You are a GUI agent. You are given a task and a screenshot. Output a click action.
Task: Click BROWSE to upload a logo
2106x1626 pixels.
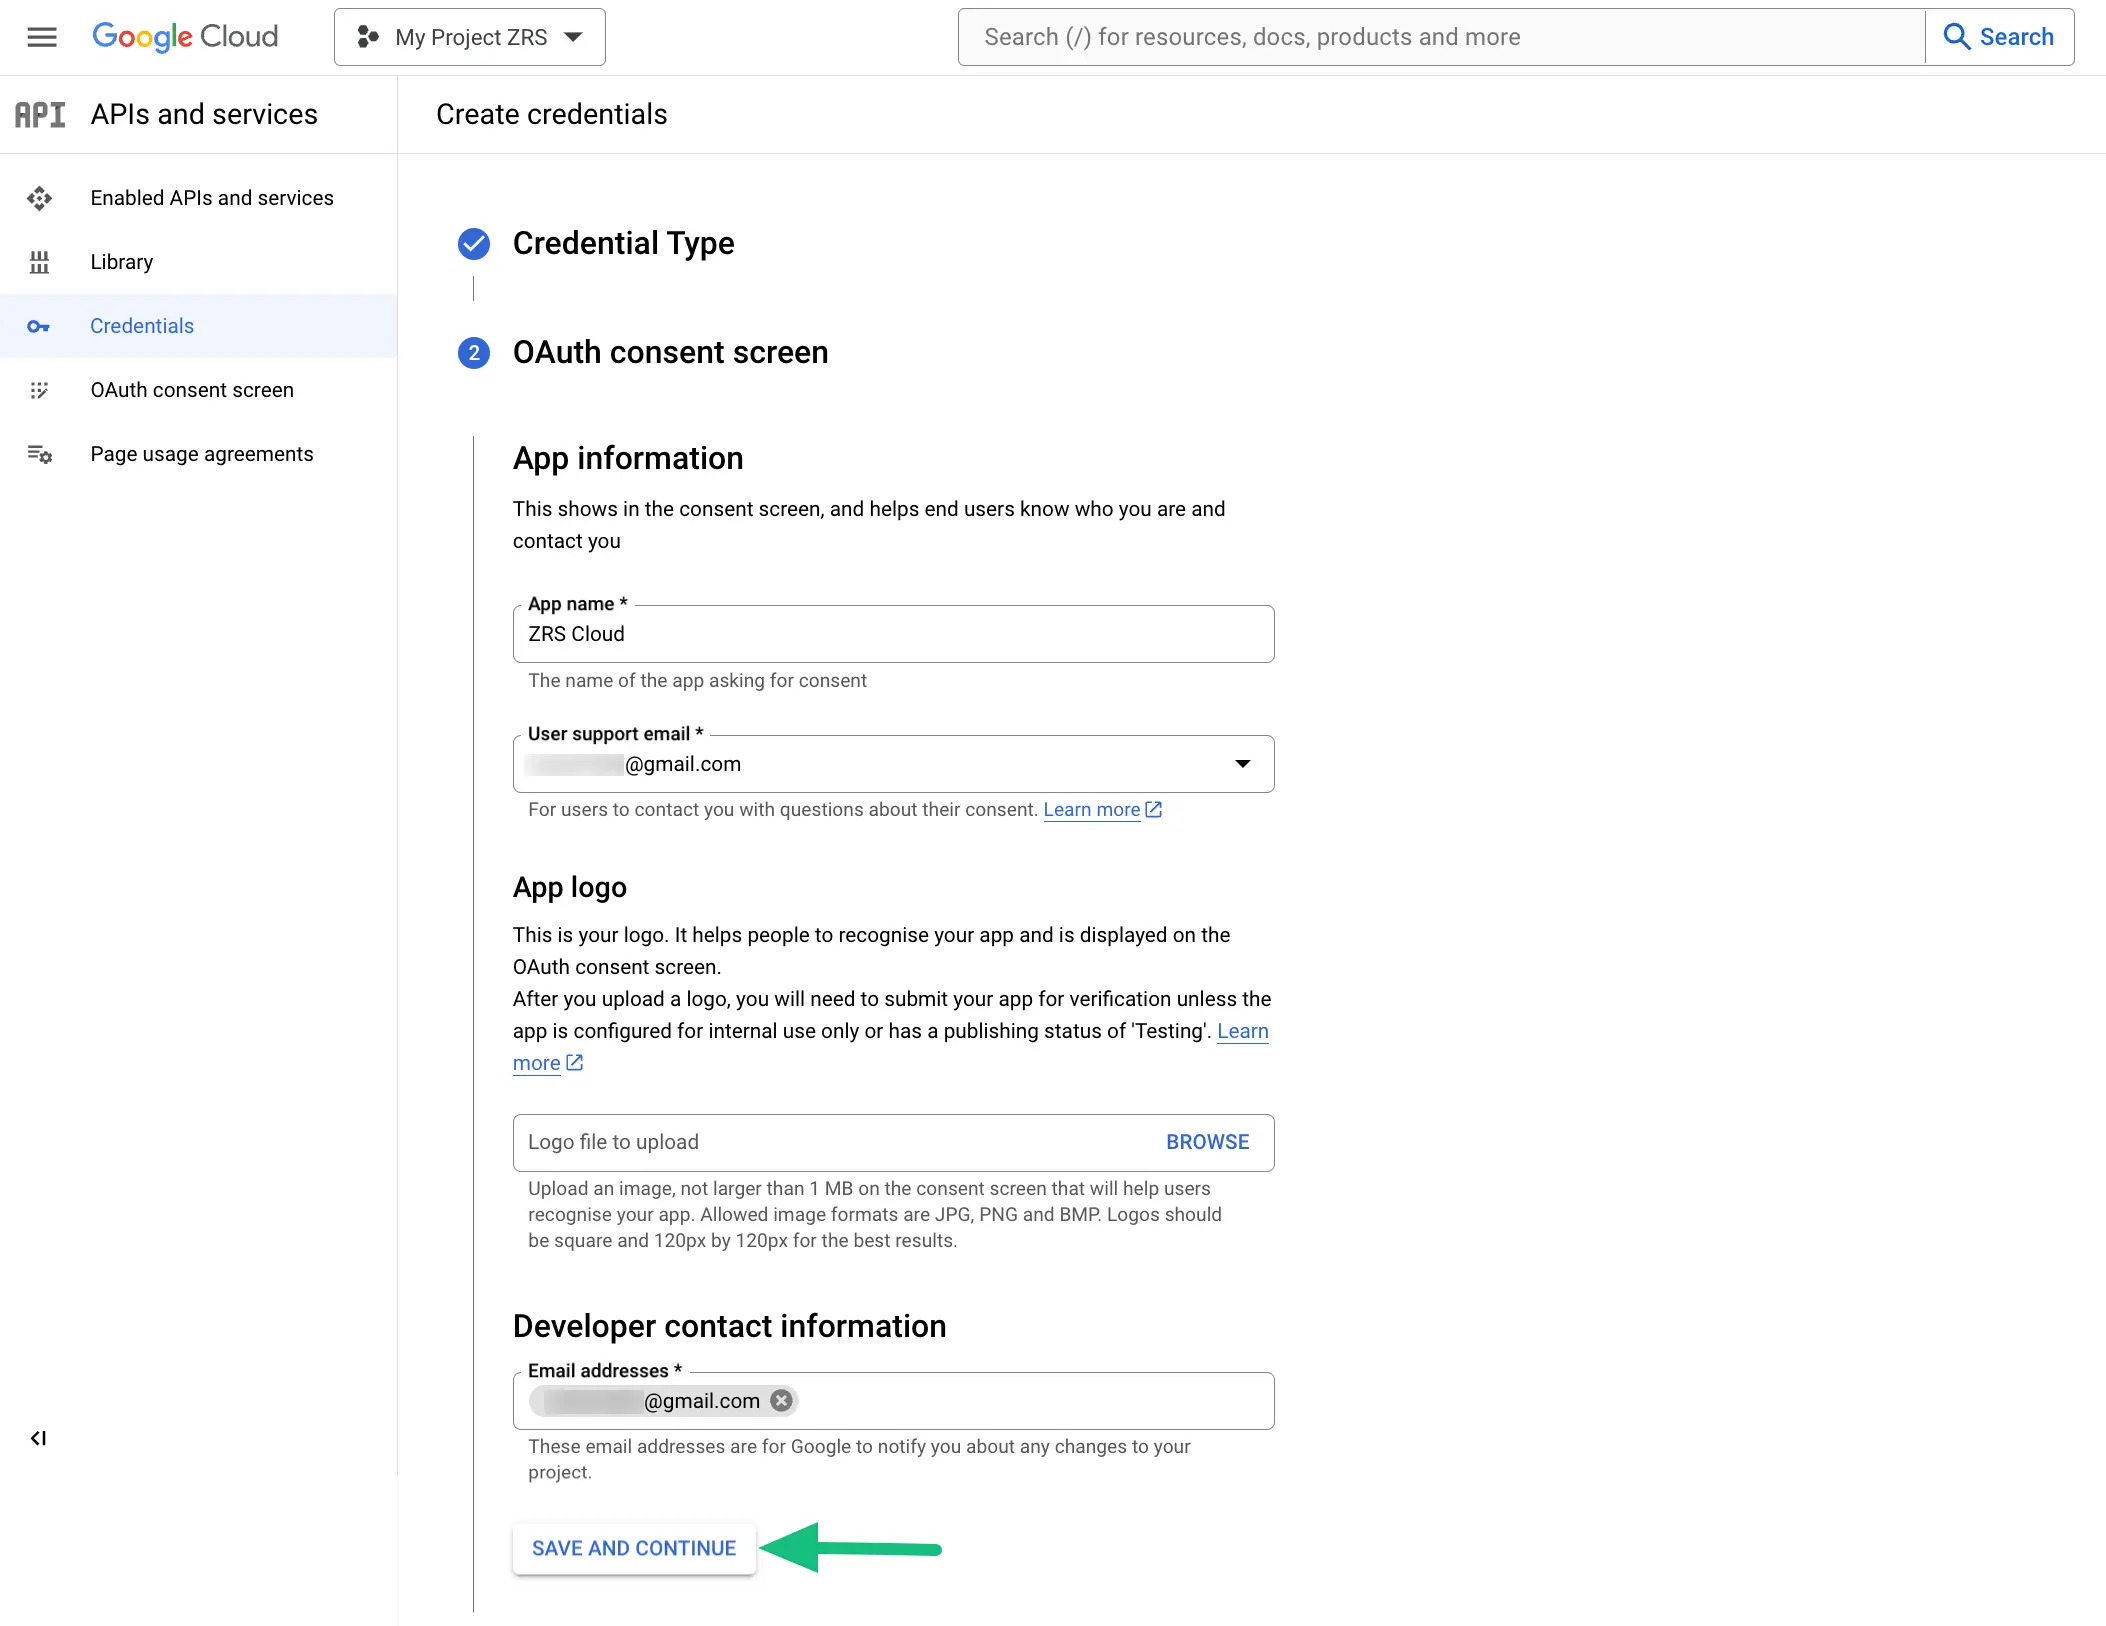tap(1206, 1142)
